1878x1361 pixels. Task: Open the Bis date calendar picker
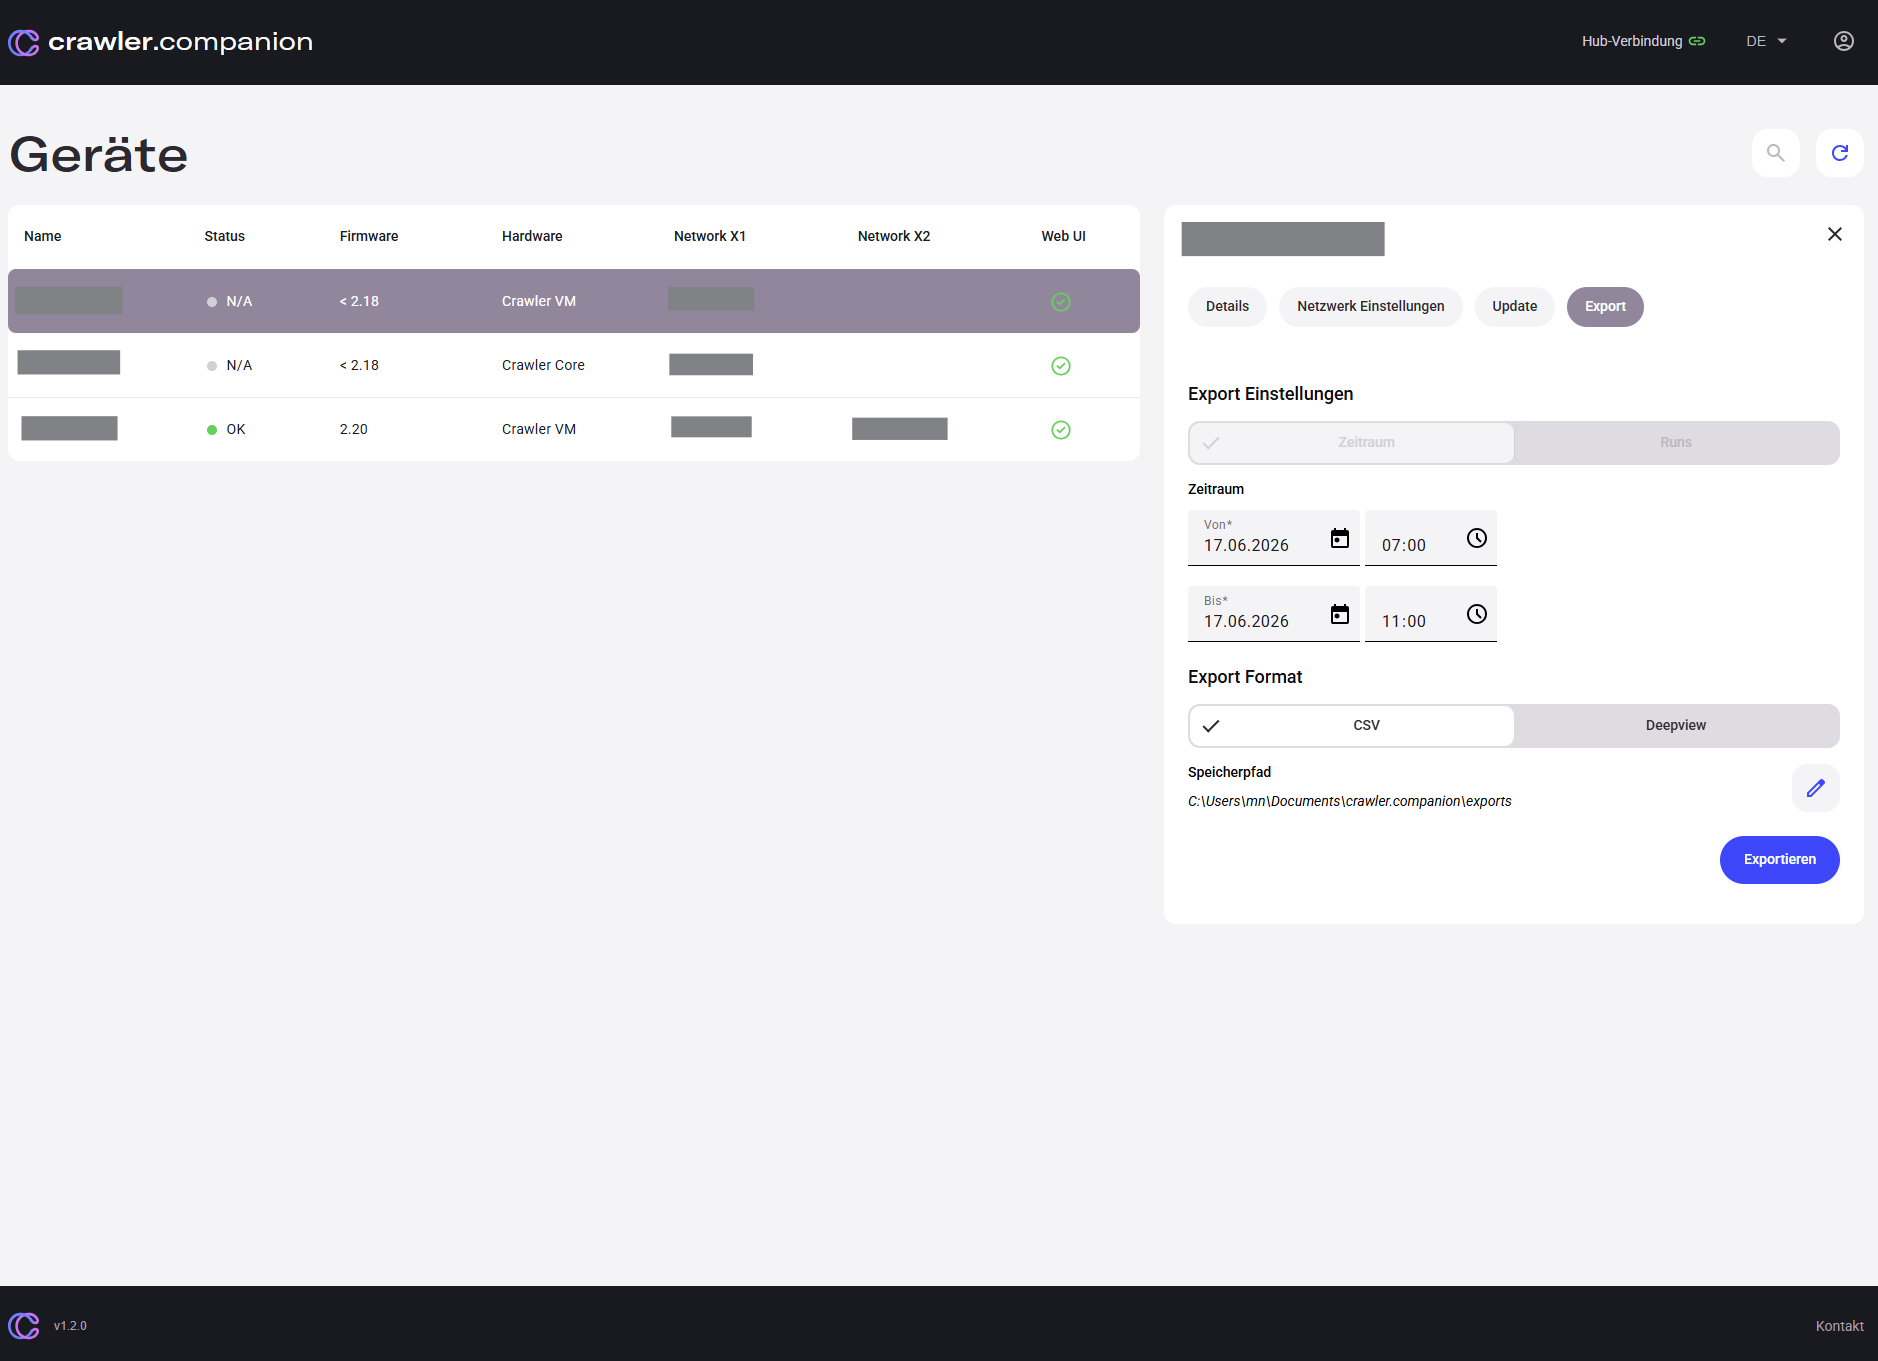[x=1339, y=614]
